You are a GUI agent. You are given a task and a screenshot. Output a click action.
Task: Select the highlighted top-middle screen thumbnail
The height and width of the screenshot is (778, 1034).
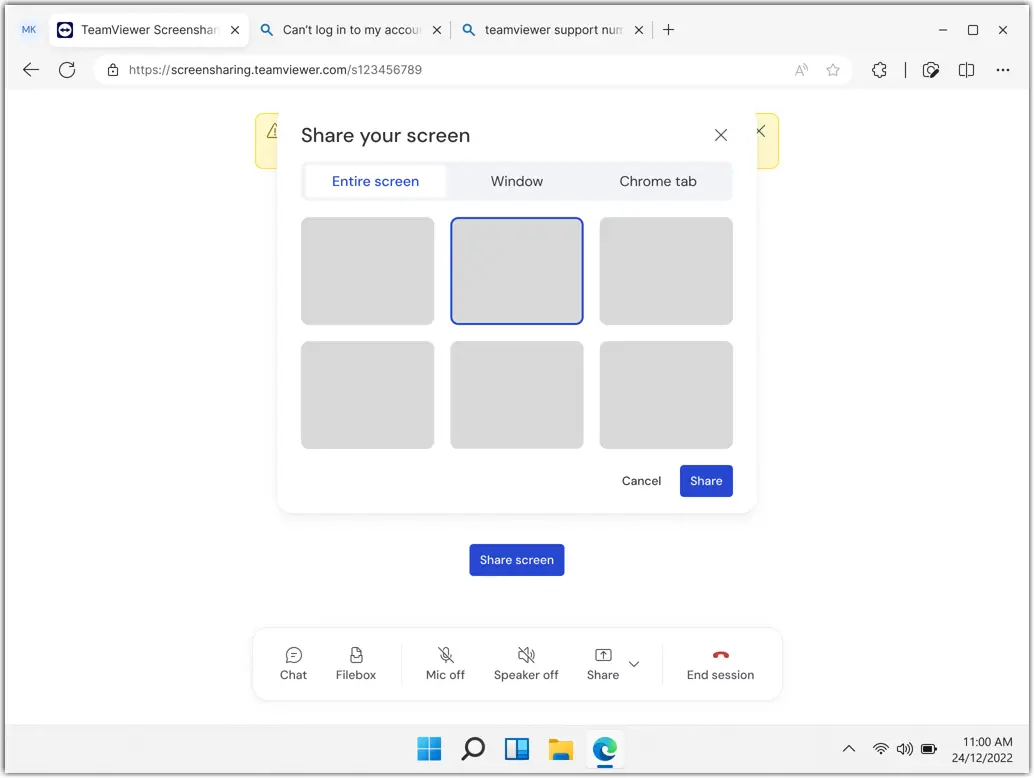coord(516,271)
